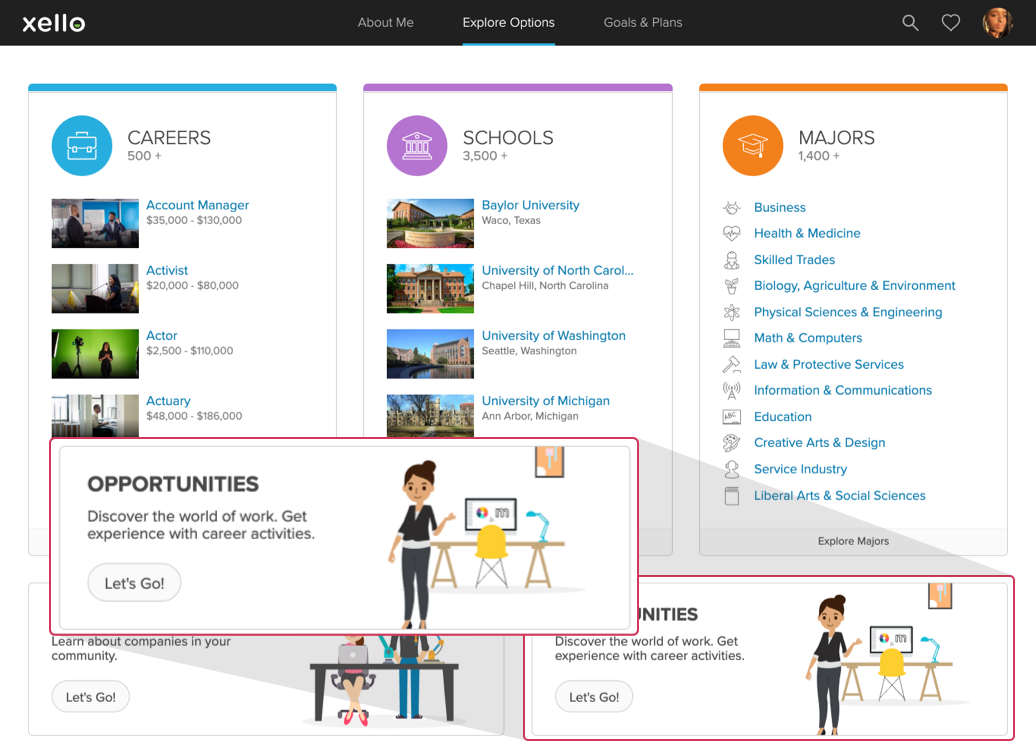1036x742 pixels.
Task: Click the CAREERS card heading
Action: pos(169,137)
